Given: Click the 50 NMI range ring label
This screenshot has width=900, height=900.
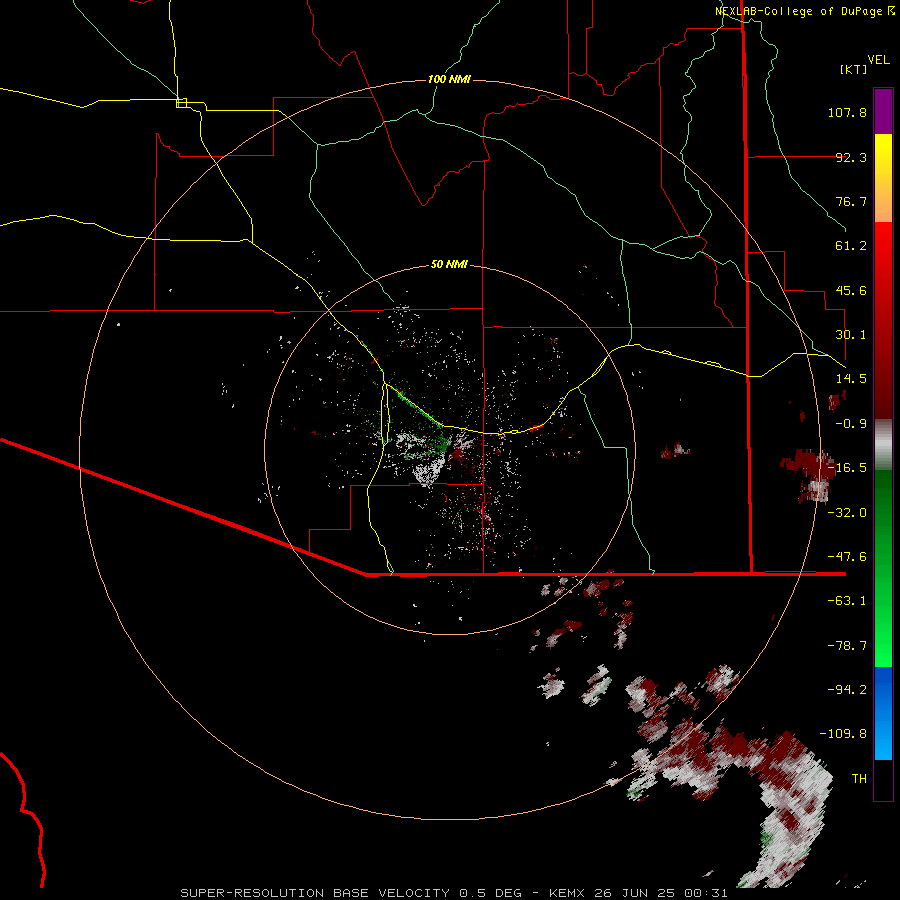Looking at the screenshot, I should (x=449, y=264).
